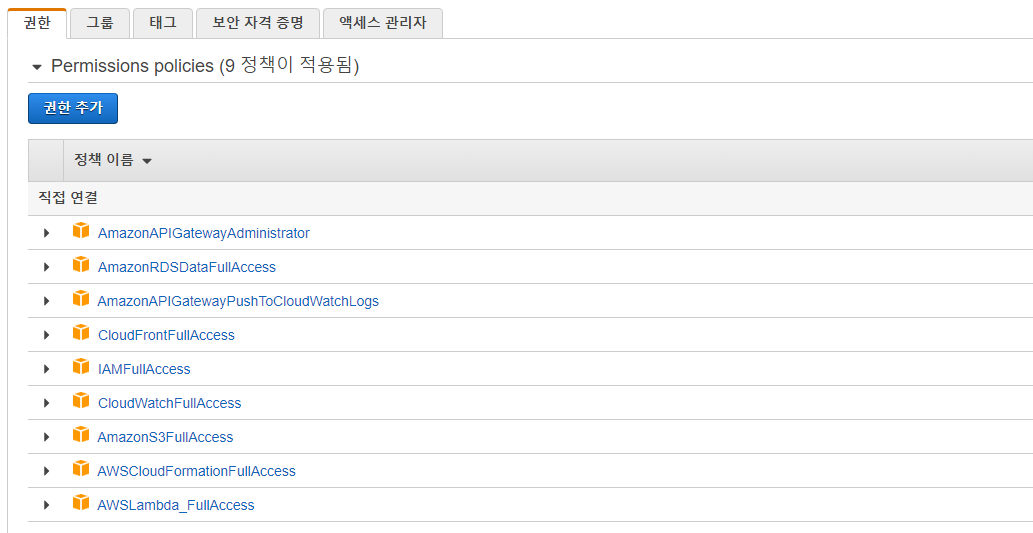Click the policy box icon beside CloudFrontFullAccess
Image resolution: width=1033 pixels, height=533 pixels.
(81, 333)
